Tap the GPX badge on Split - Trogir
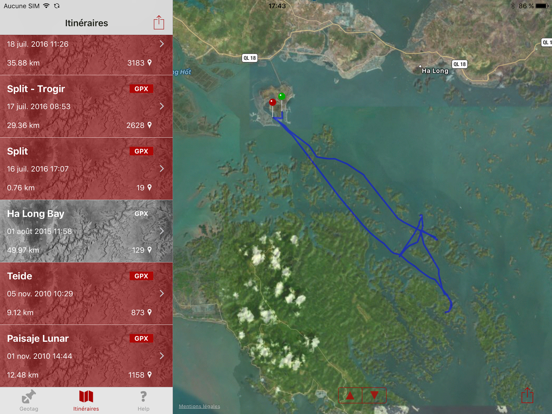 141,89
